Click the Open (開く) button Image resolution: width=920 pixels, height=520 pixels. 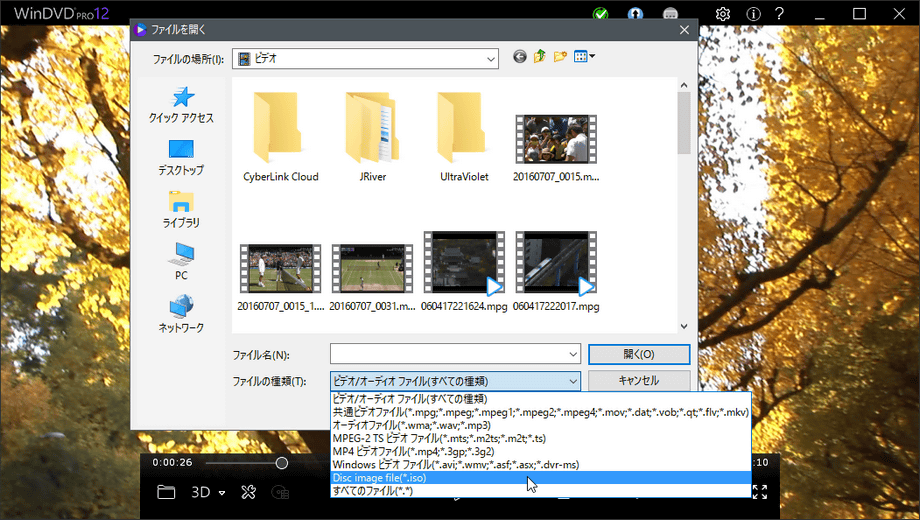pos(639,354)
